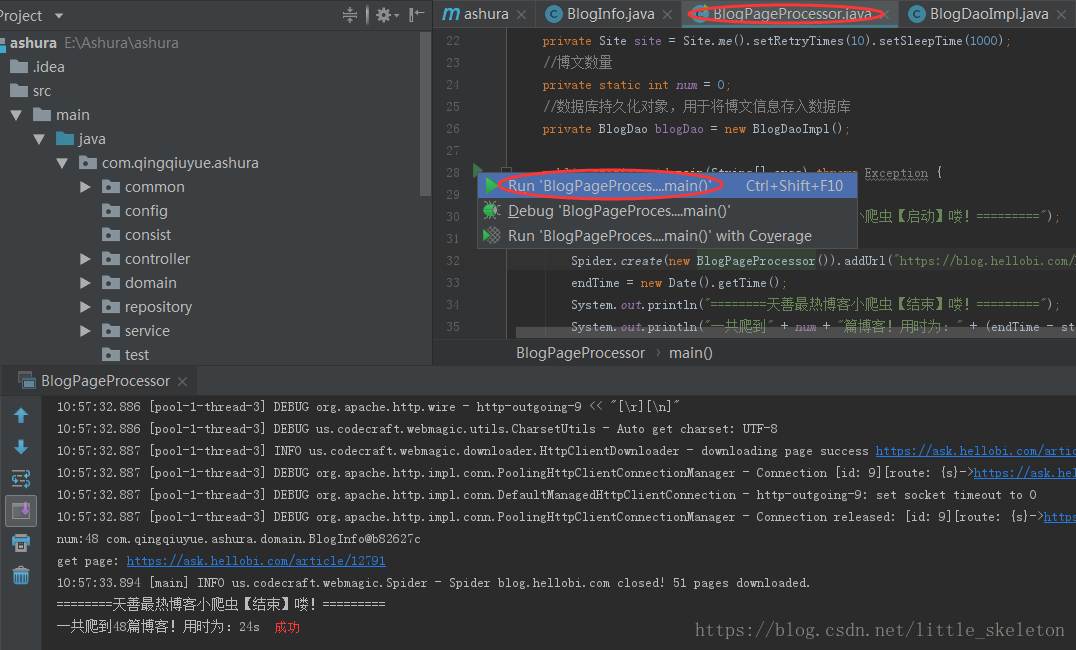This screenshot has width=1076, height=650.
Task: Click fold marker at line 28
Action: 506,170
